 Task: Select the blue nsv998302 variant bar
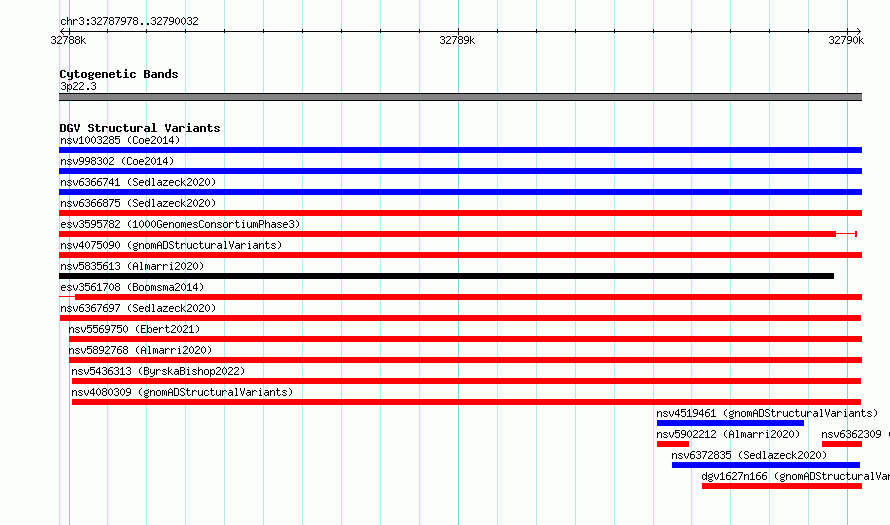tap(460, 171)
